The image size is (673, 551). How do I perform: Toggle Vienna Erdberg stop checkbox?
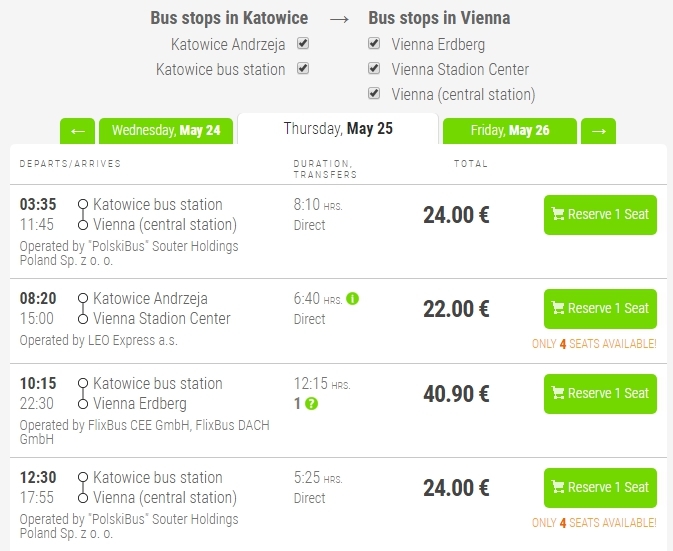(x=374, y=43)
